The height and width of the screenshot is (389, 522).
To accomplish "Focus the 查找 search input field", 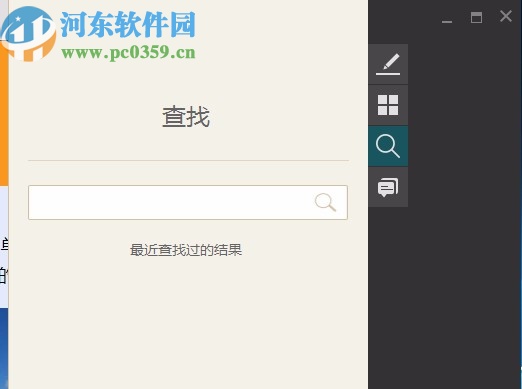I will [x=188, y=202].
